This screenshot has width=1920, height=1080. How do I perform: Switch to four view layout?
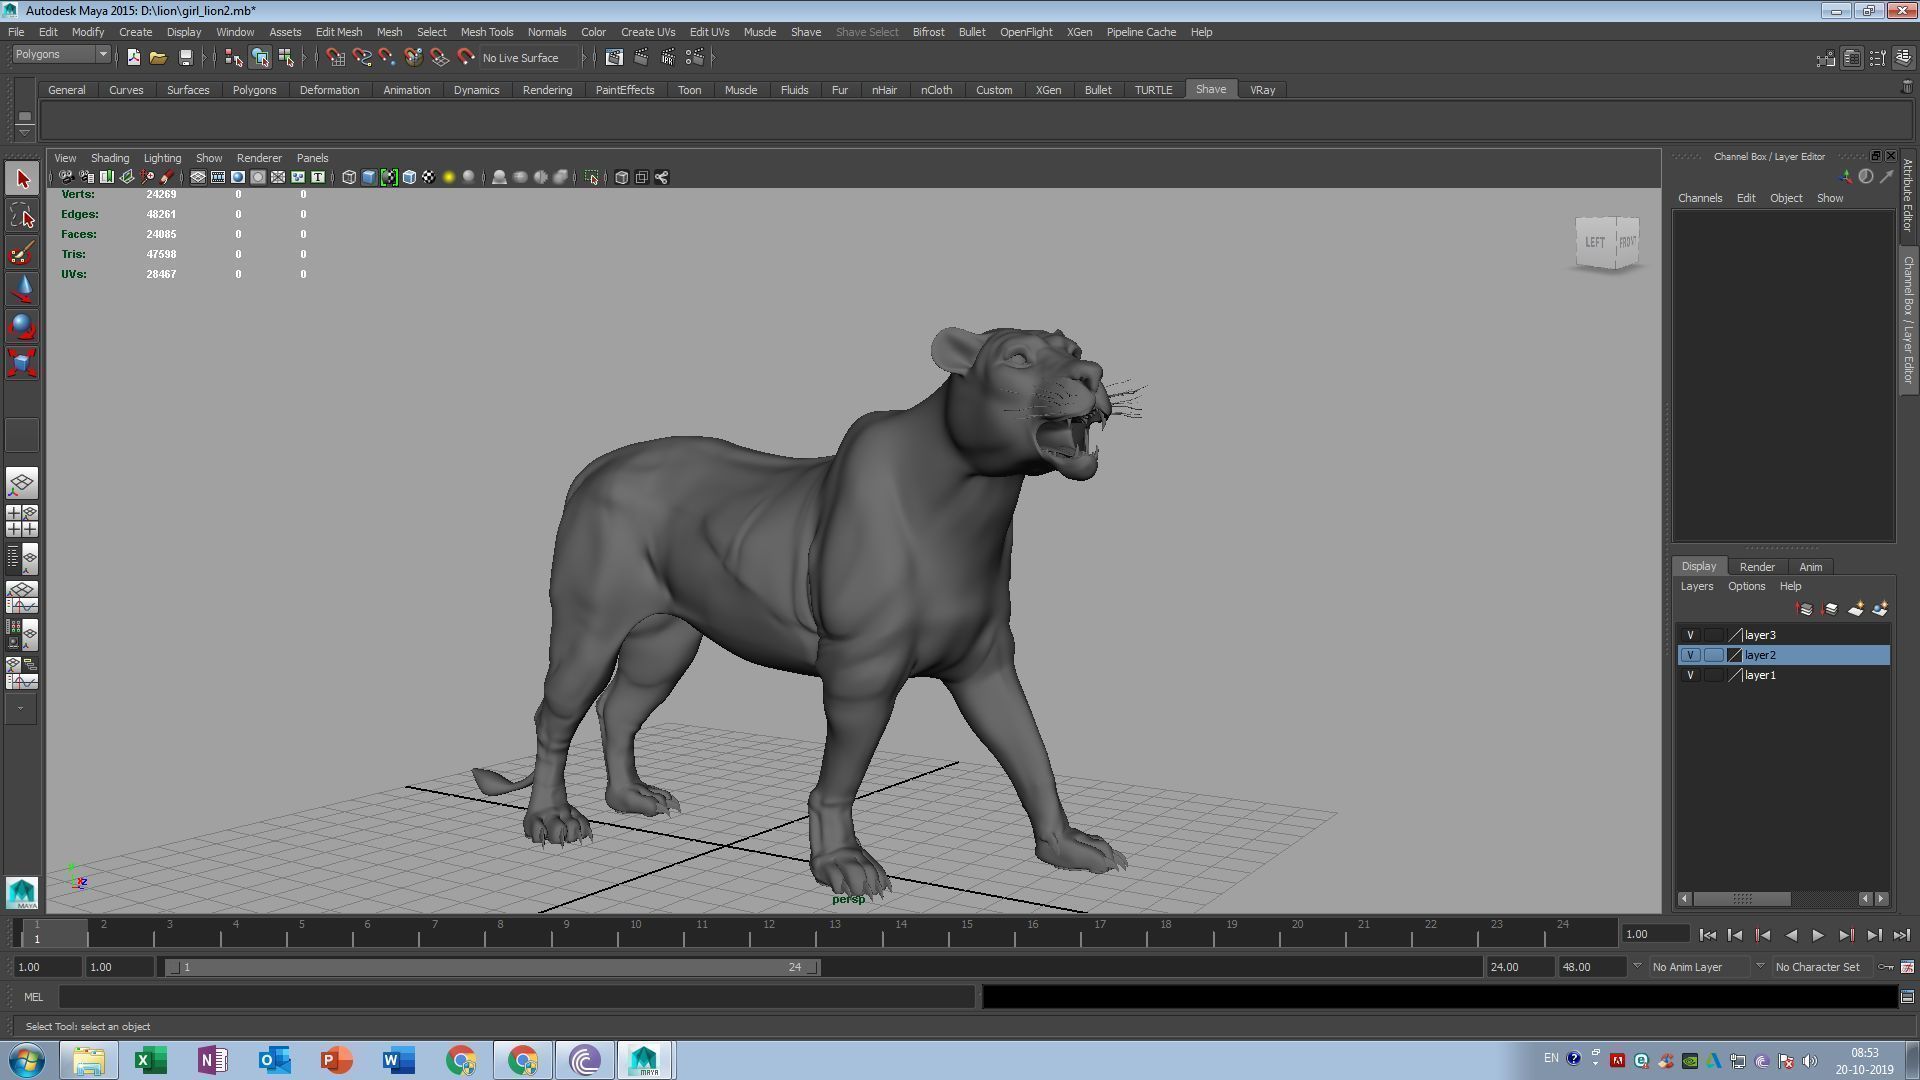click(22, 521)
